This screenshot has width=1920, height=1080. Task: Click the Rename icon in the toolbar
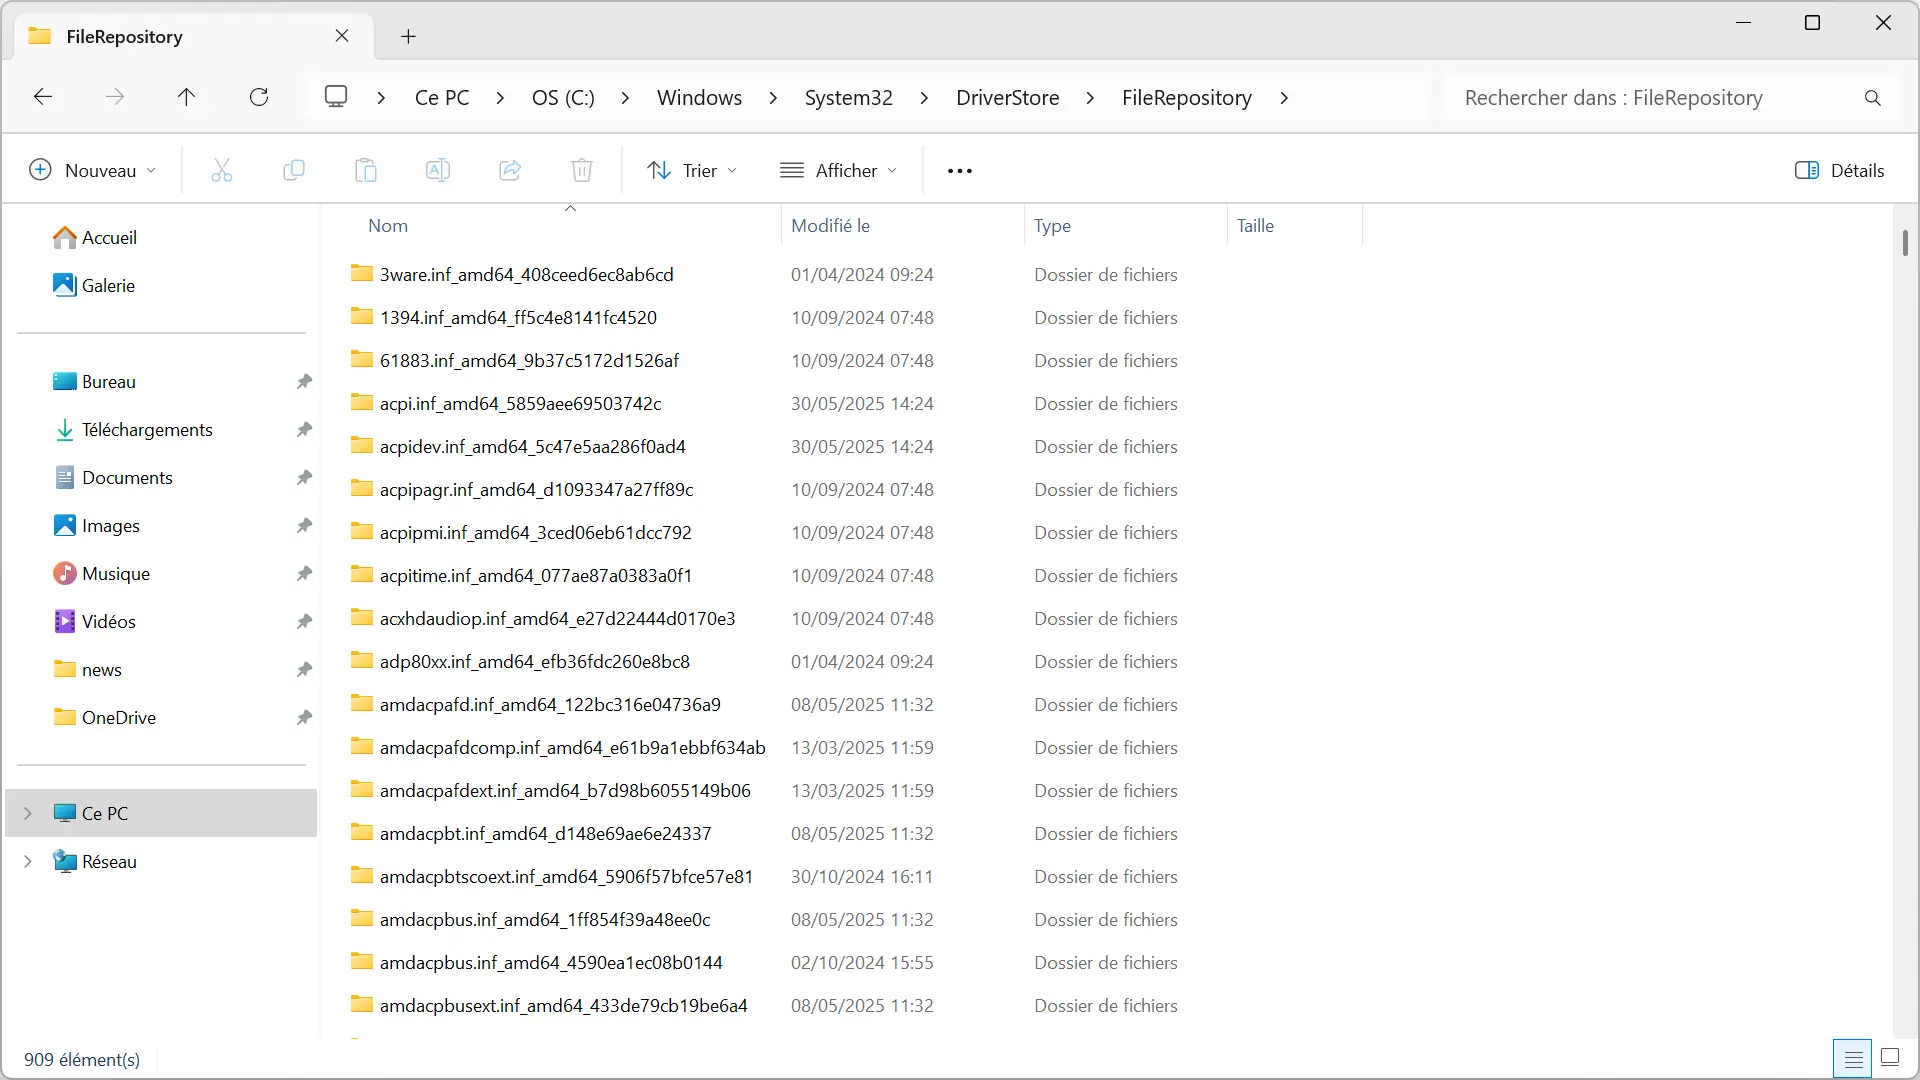[438, 171]
